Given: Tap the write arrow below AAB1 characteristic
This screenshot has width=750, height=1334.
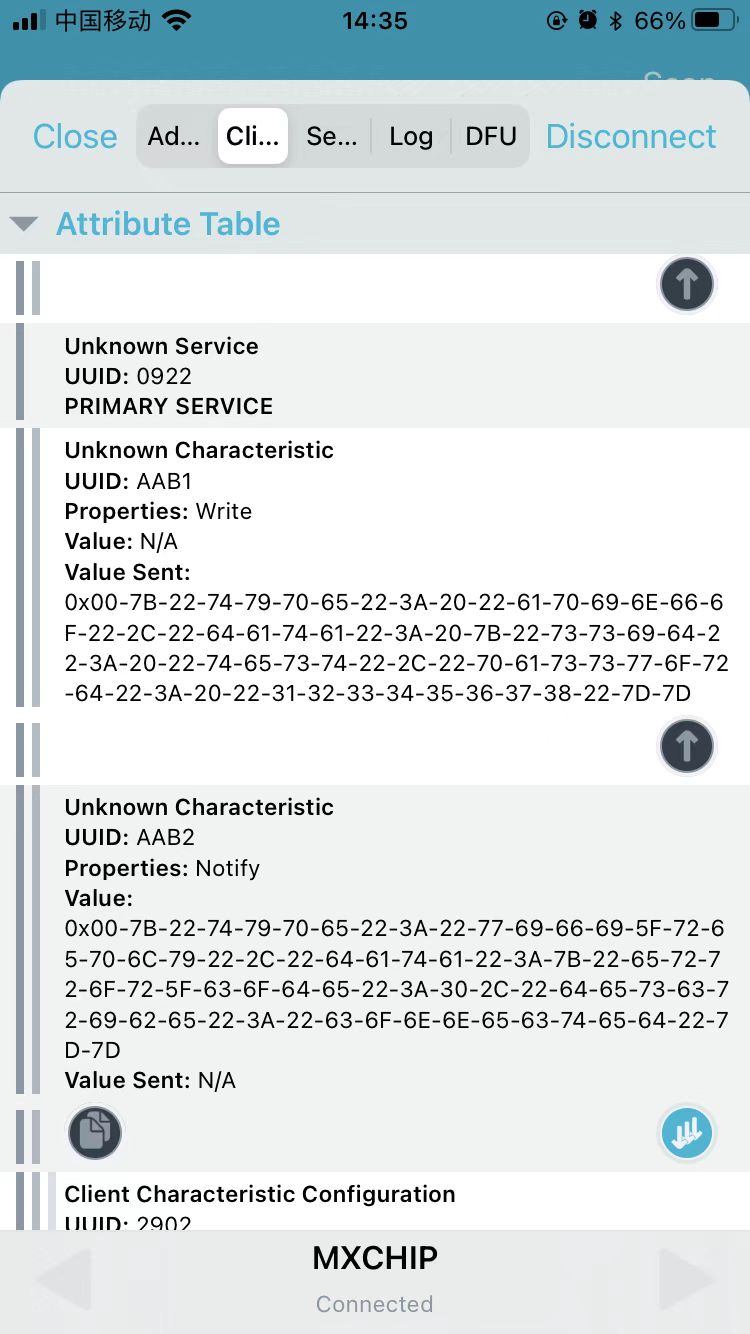Looking at the screenshot, I should click(686, 746).
